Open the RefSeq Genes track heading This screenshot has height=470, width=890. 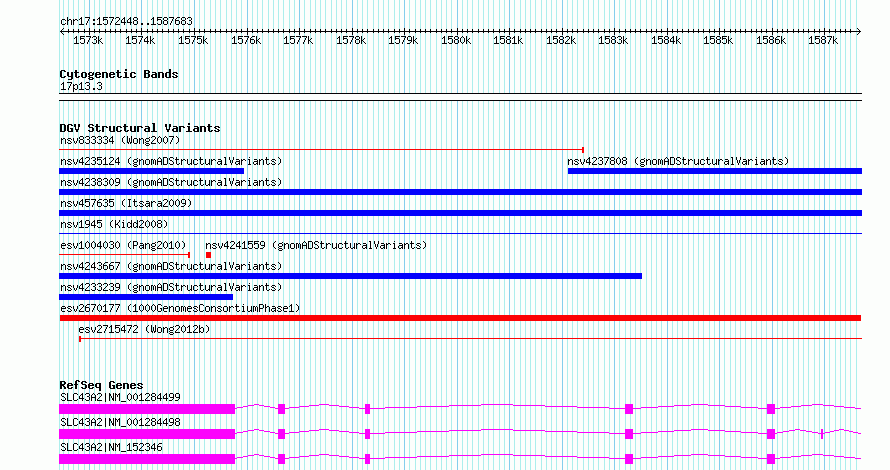click(x=101, y=385)
